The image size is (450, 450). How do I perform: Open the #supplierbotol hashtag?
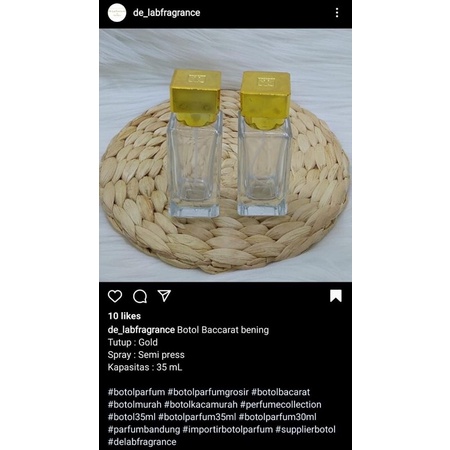coord(305,429)
